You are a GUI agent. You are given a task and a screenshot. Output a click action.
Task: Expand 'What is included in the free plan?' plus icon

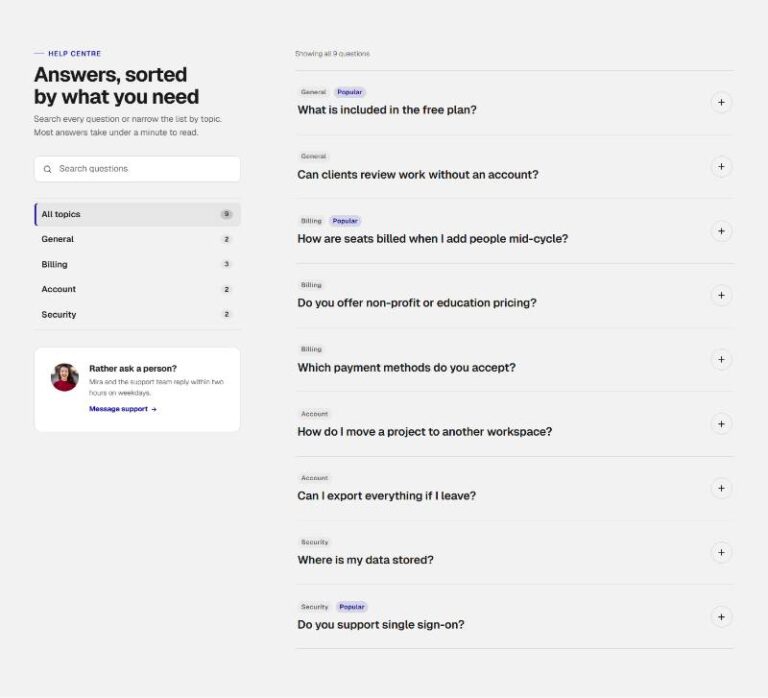[721, 102]
